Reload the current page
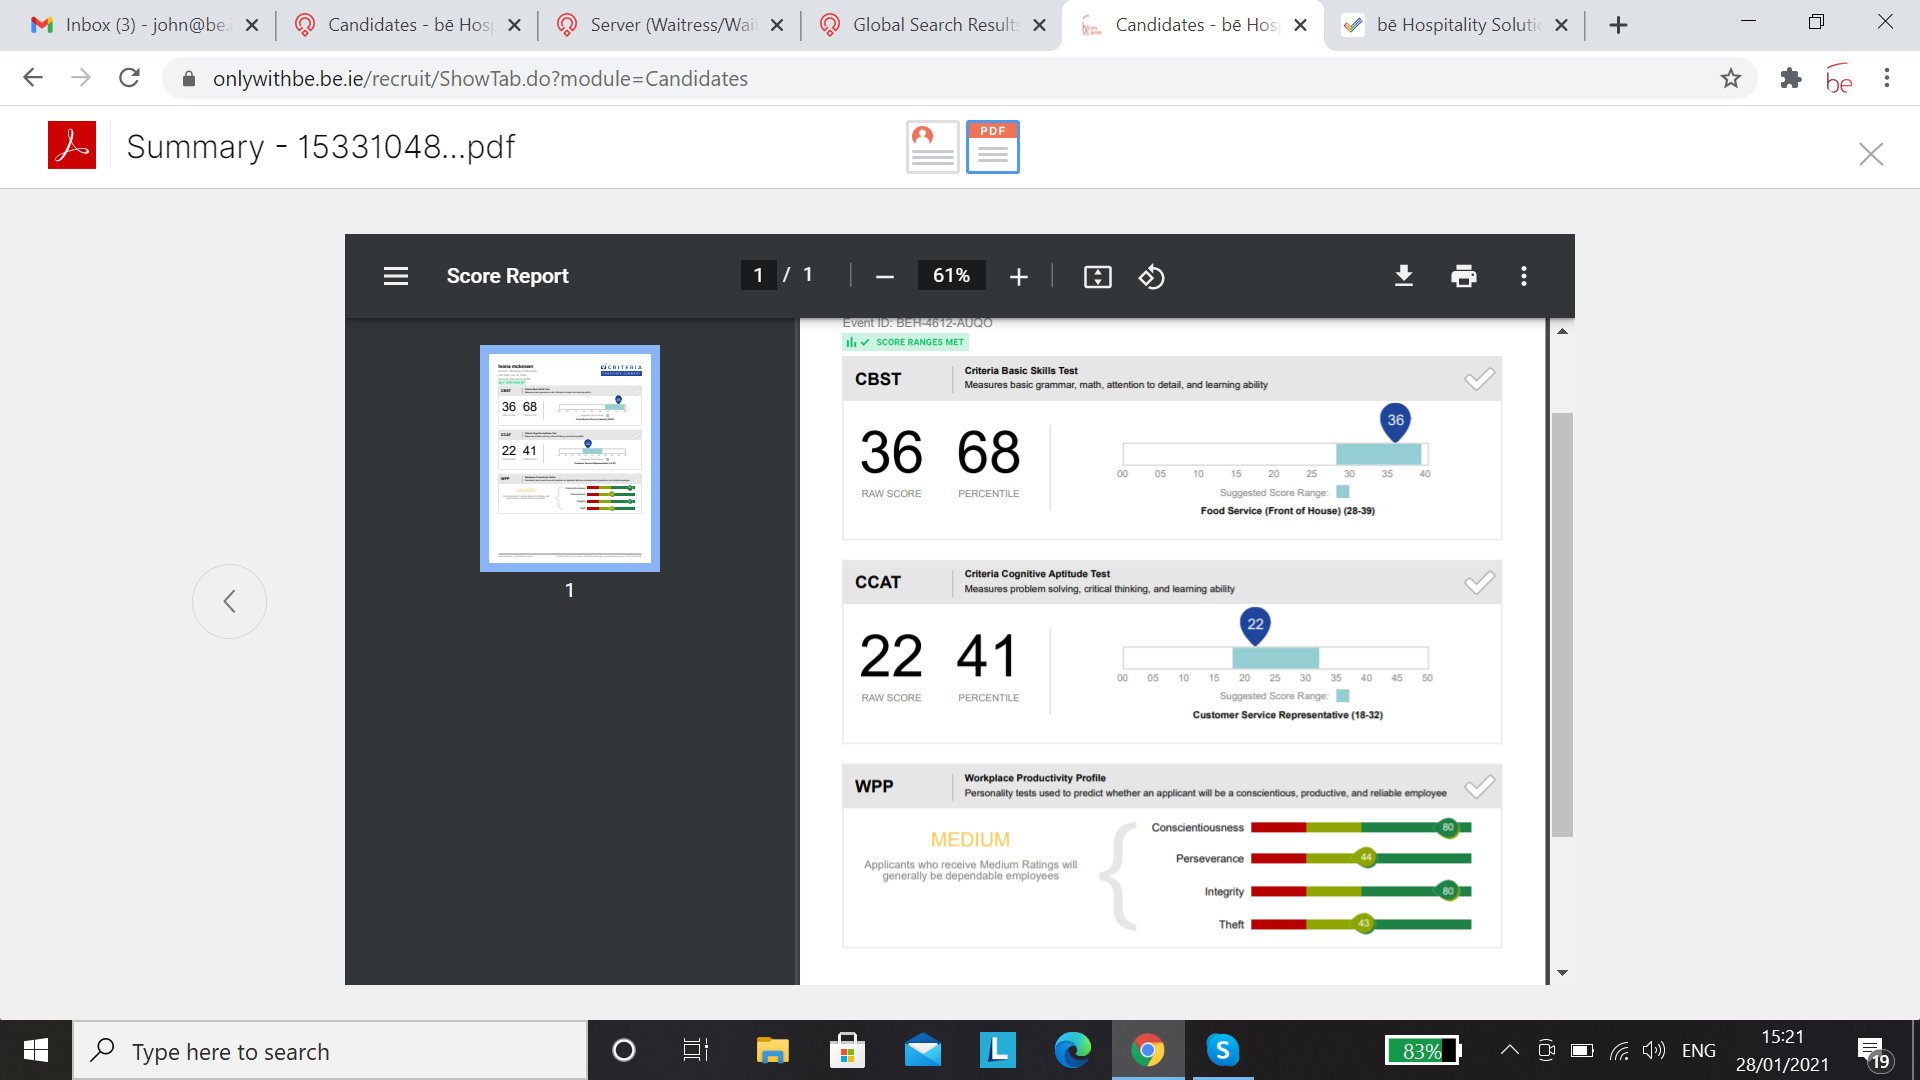The height and width of the screenshot is (1080, 1920). (129, 78)
